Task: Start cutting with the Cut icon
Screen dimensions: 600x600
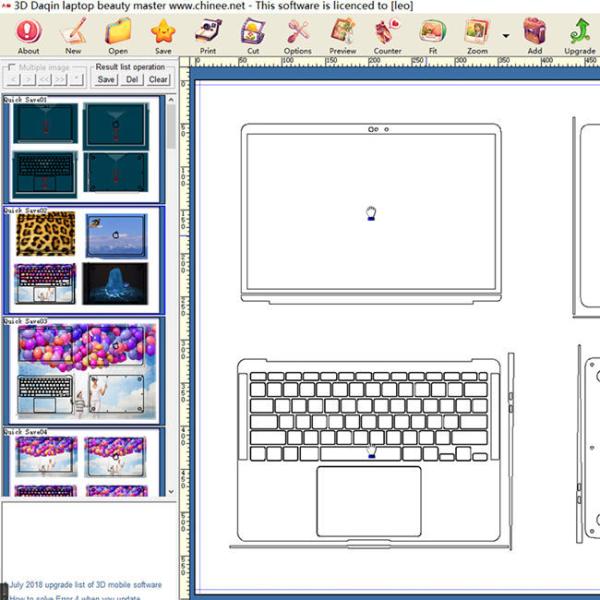Action: point(252,34)
